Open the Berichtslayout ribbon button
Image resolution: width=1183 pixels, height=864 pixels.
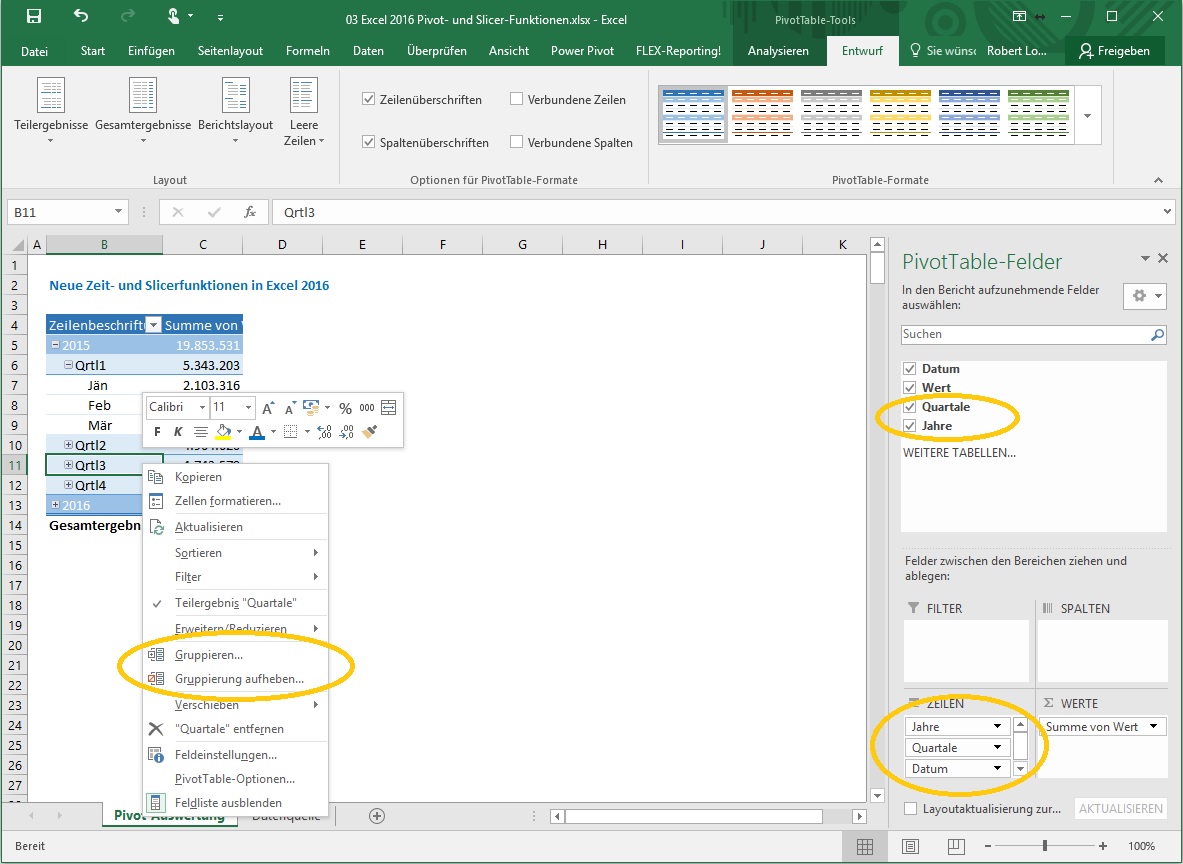pyautogui.click(x=235, y=110)
